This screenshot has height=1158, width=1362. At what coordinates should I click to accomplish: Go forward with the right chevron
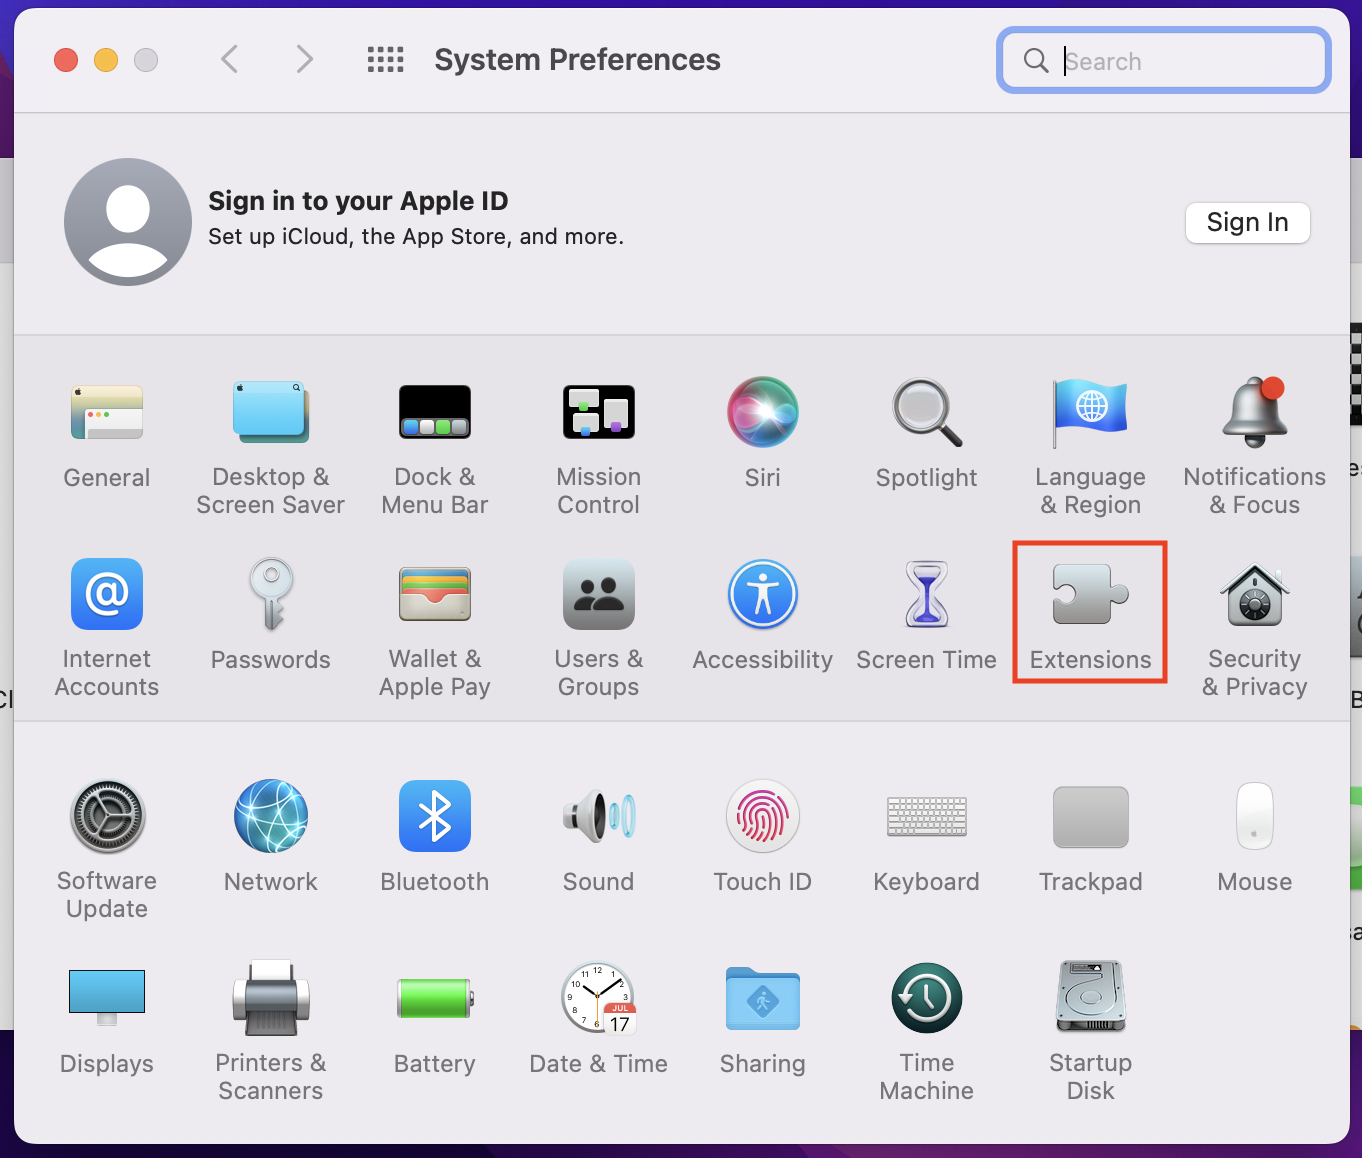pyautogui.click(x=305, y=60)
